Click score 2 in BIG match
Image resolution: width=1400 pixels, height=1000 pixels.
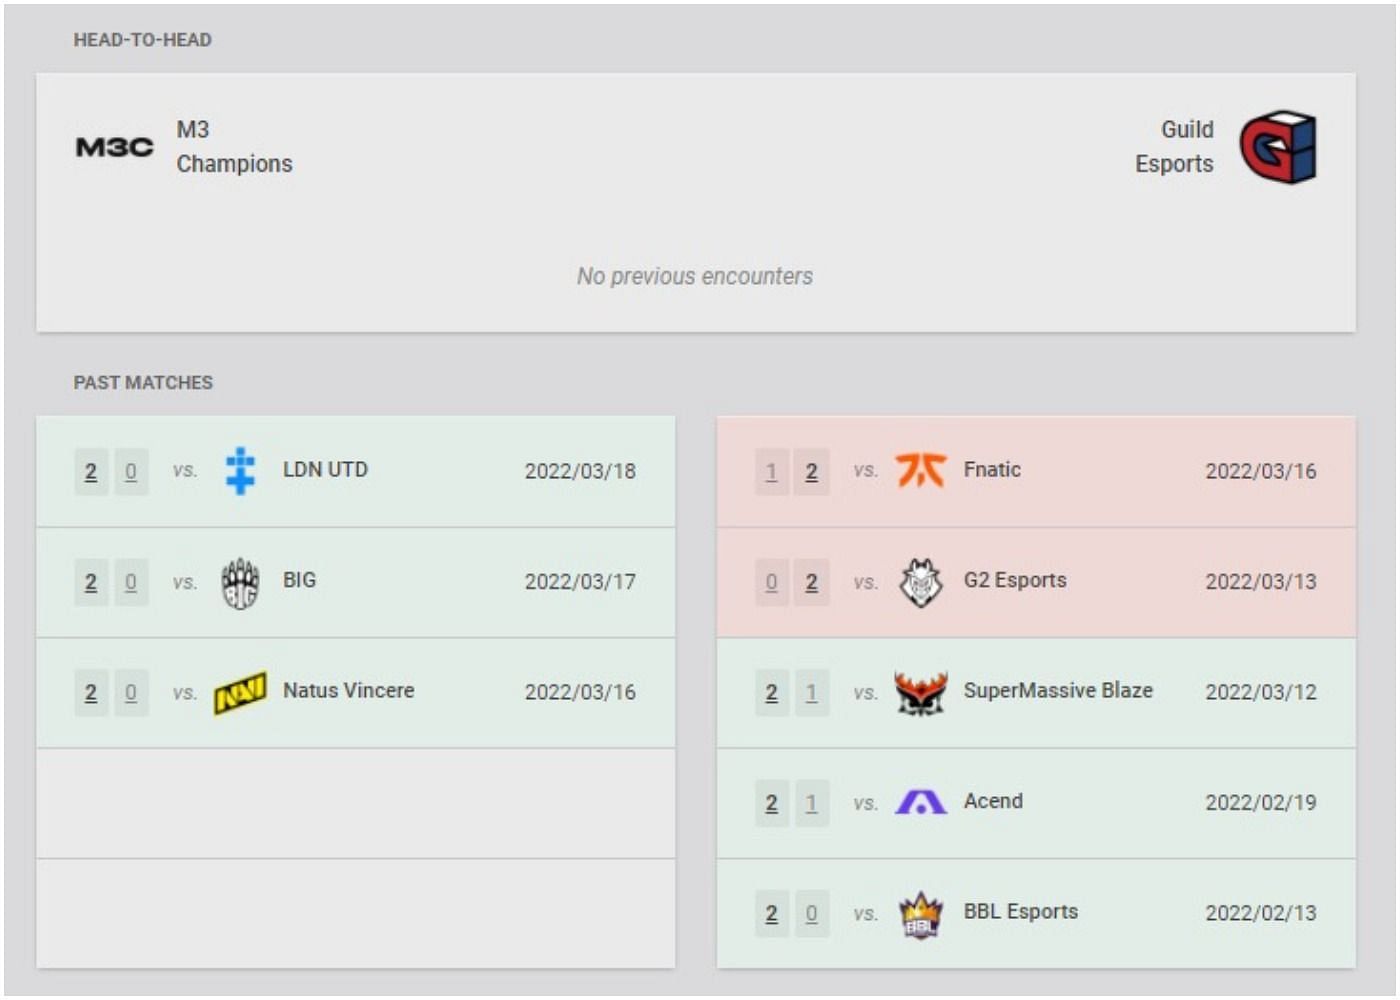tap(91, 583)
